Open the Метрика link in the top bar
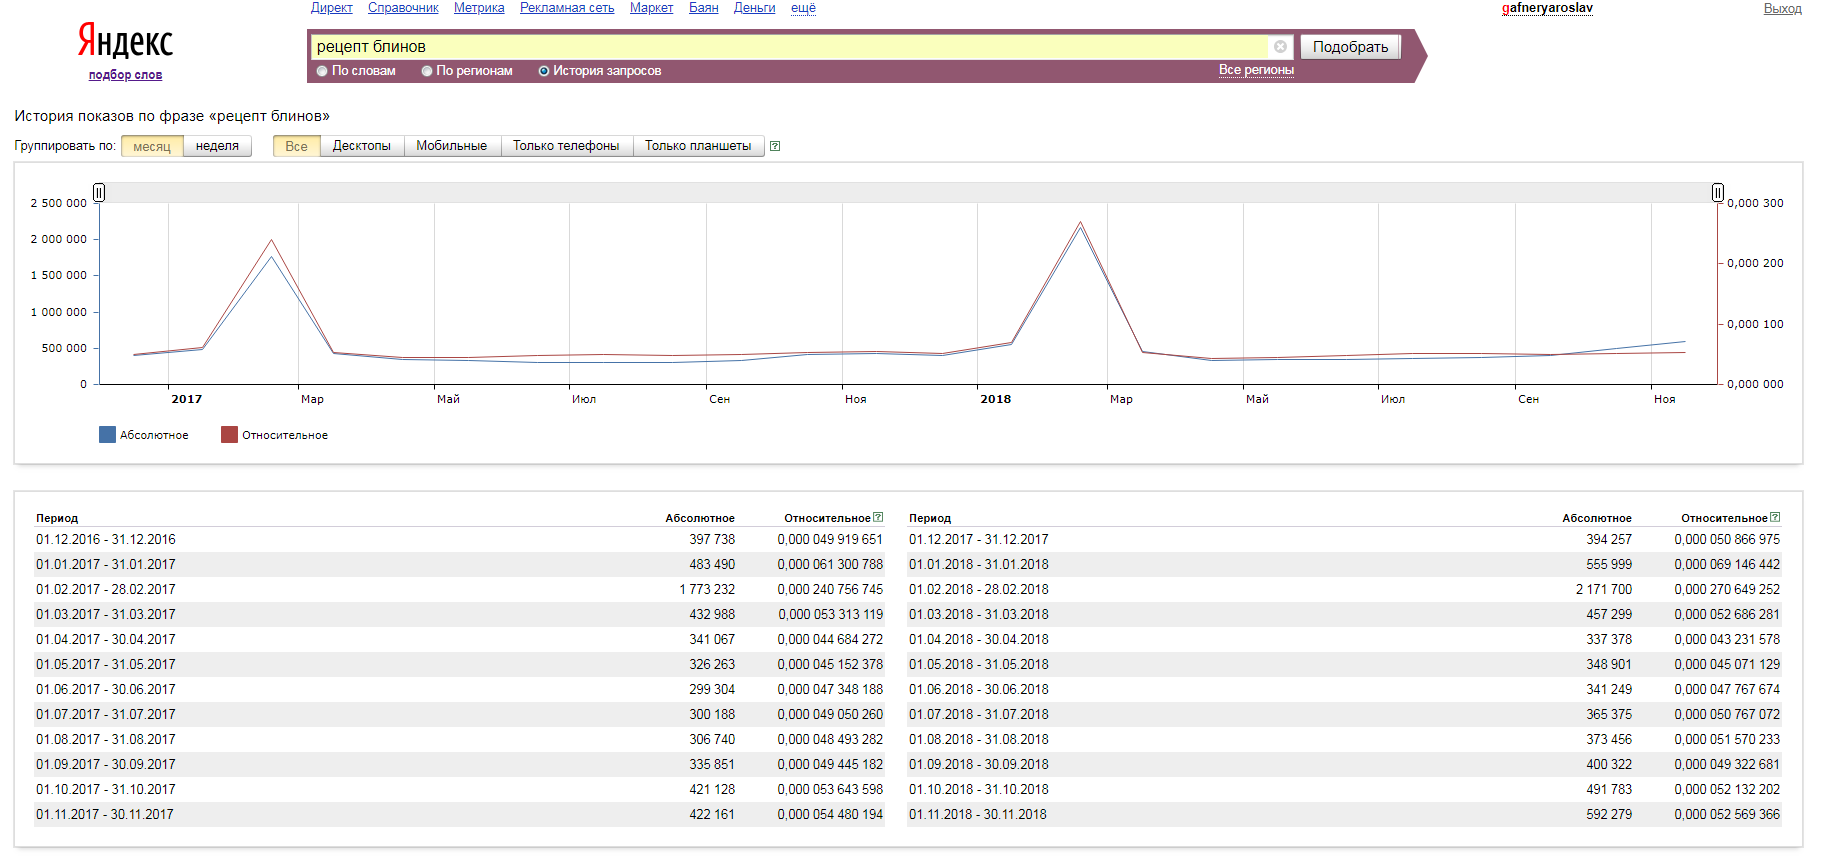 [x=479, y=8]
